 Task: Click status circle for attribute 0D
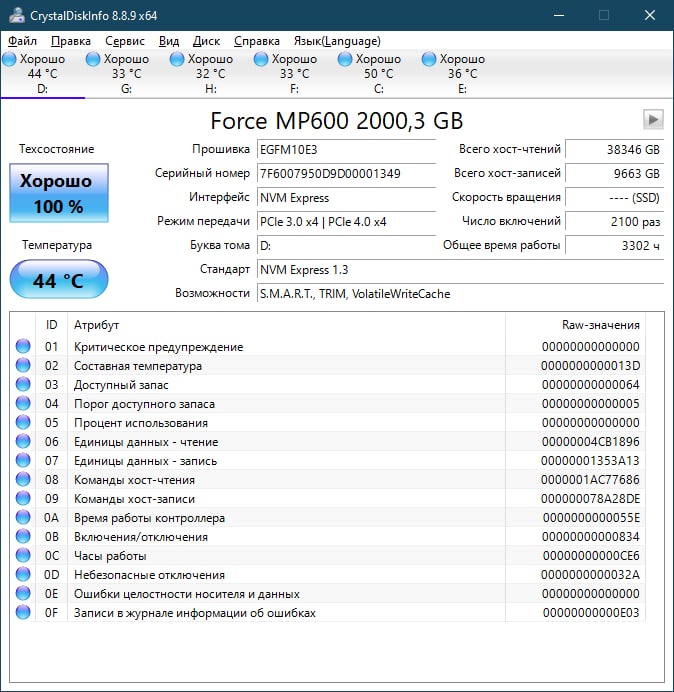(x=23, y=574)
